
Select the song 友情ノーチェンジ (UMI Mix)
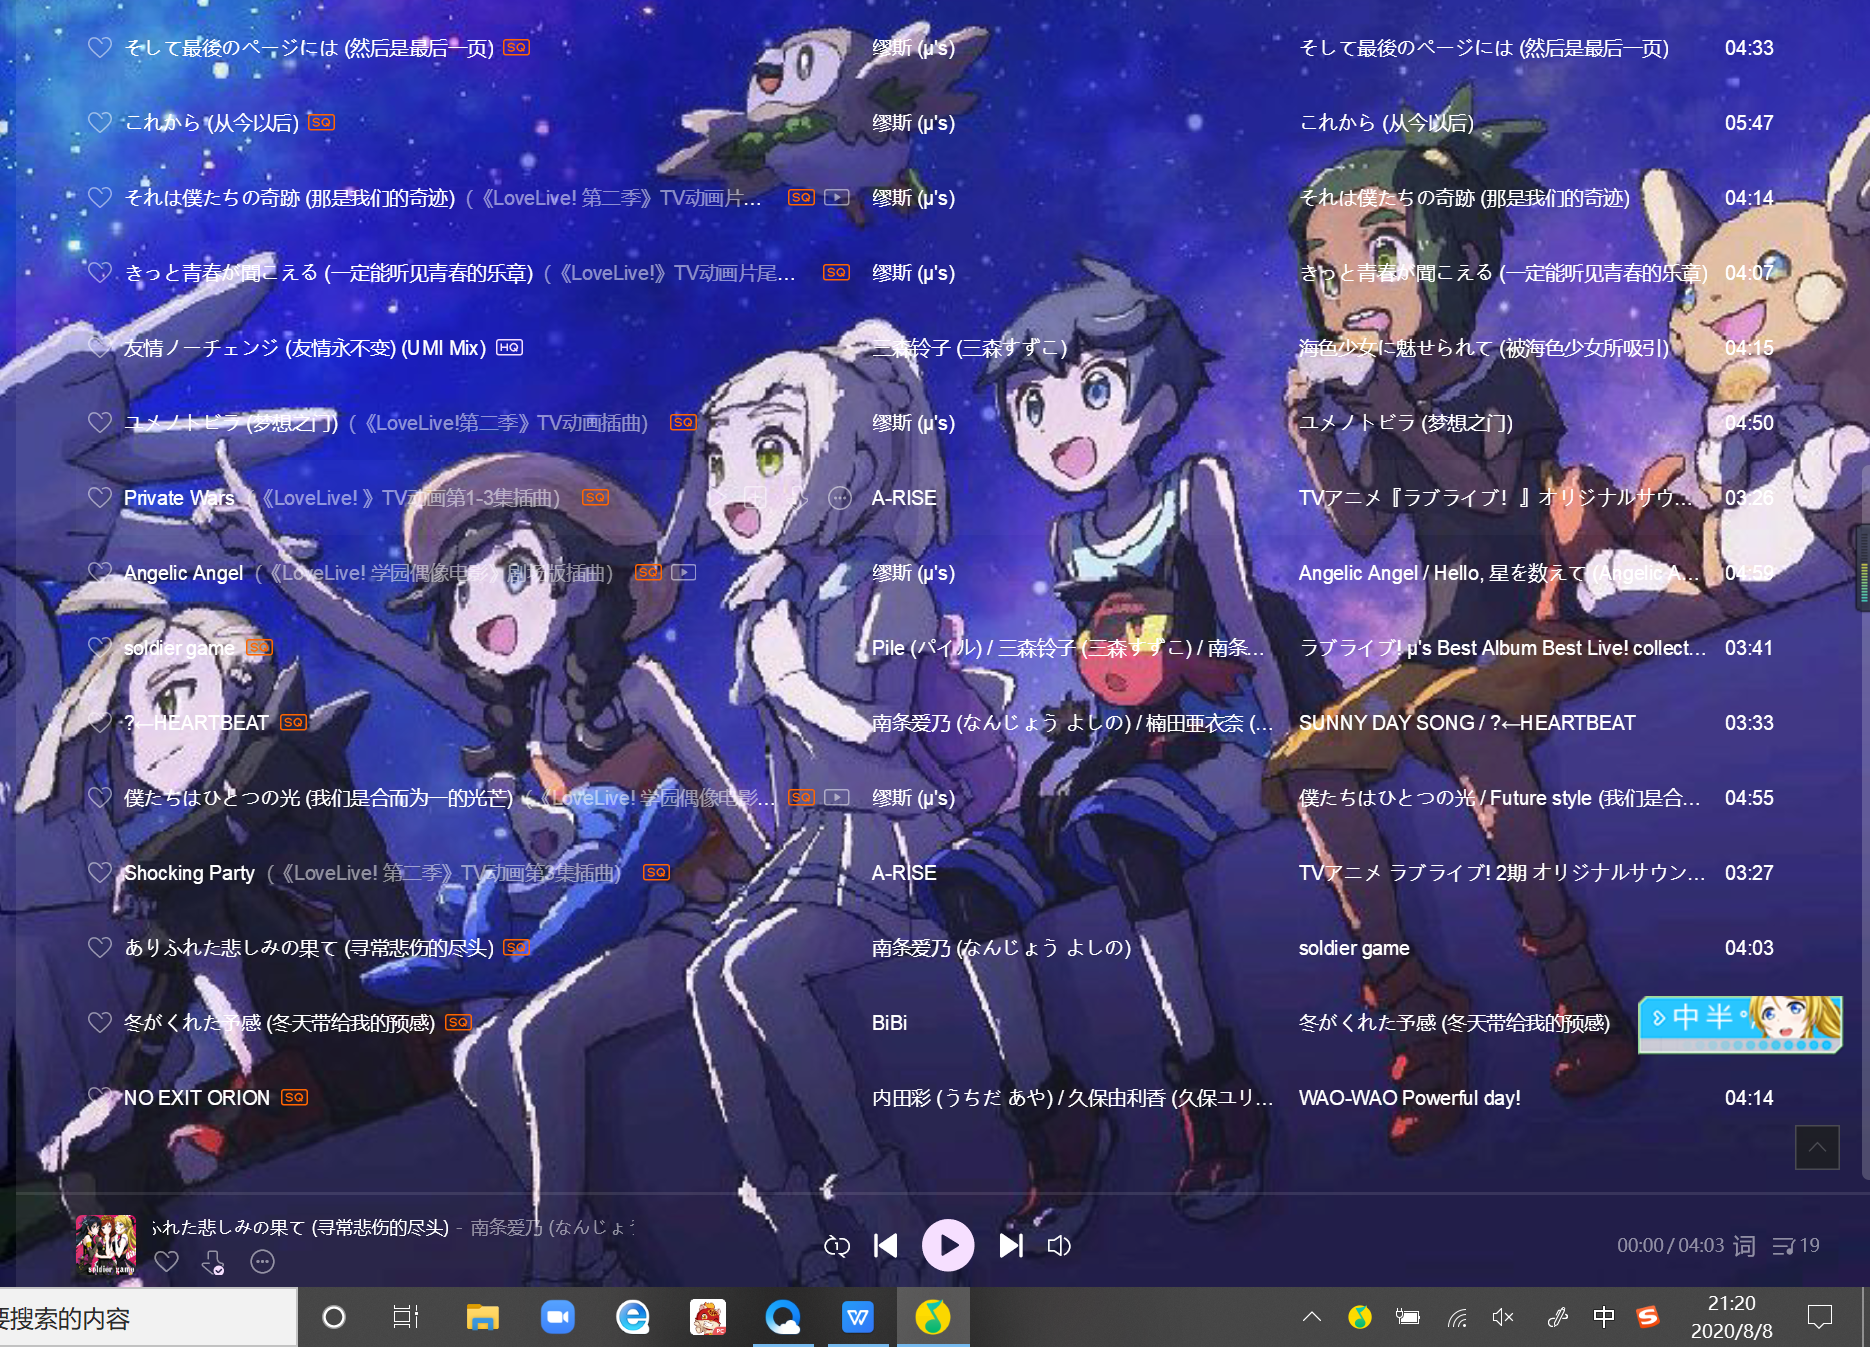[305, 348]
